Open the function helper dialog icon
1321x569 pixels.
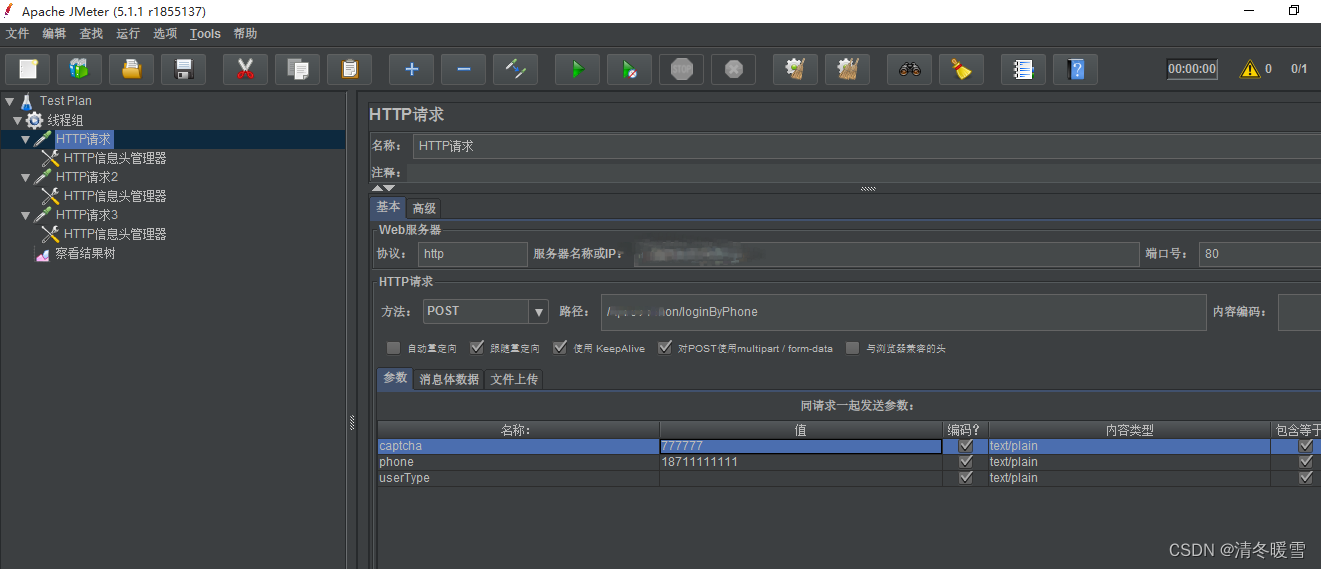coord(1023,69)
